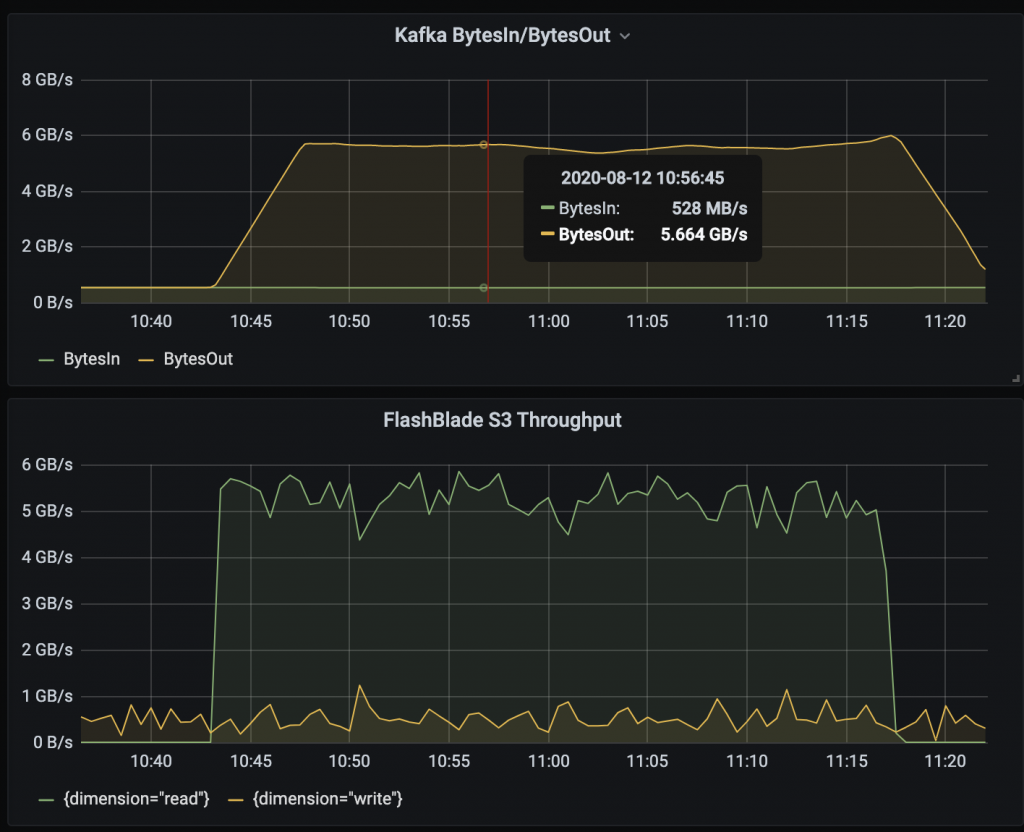Click the 10:45 time label in the FlashBlade panel
The width and height of the screenshot is (1024, 832).
[251, 761]
